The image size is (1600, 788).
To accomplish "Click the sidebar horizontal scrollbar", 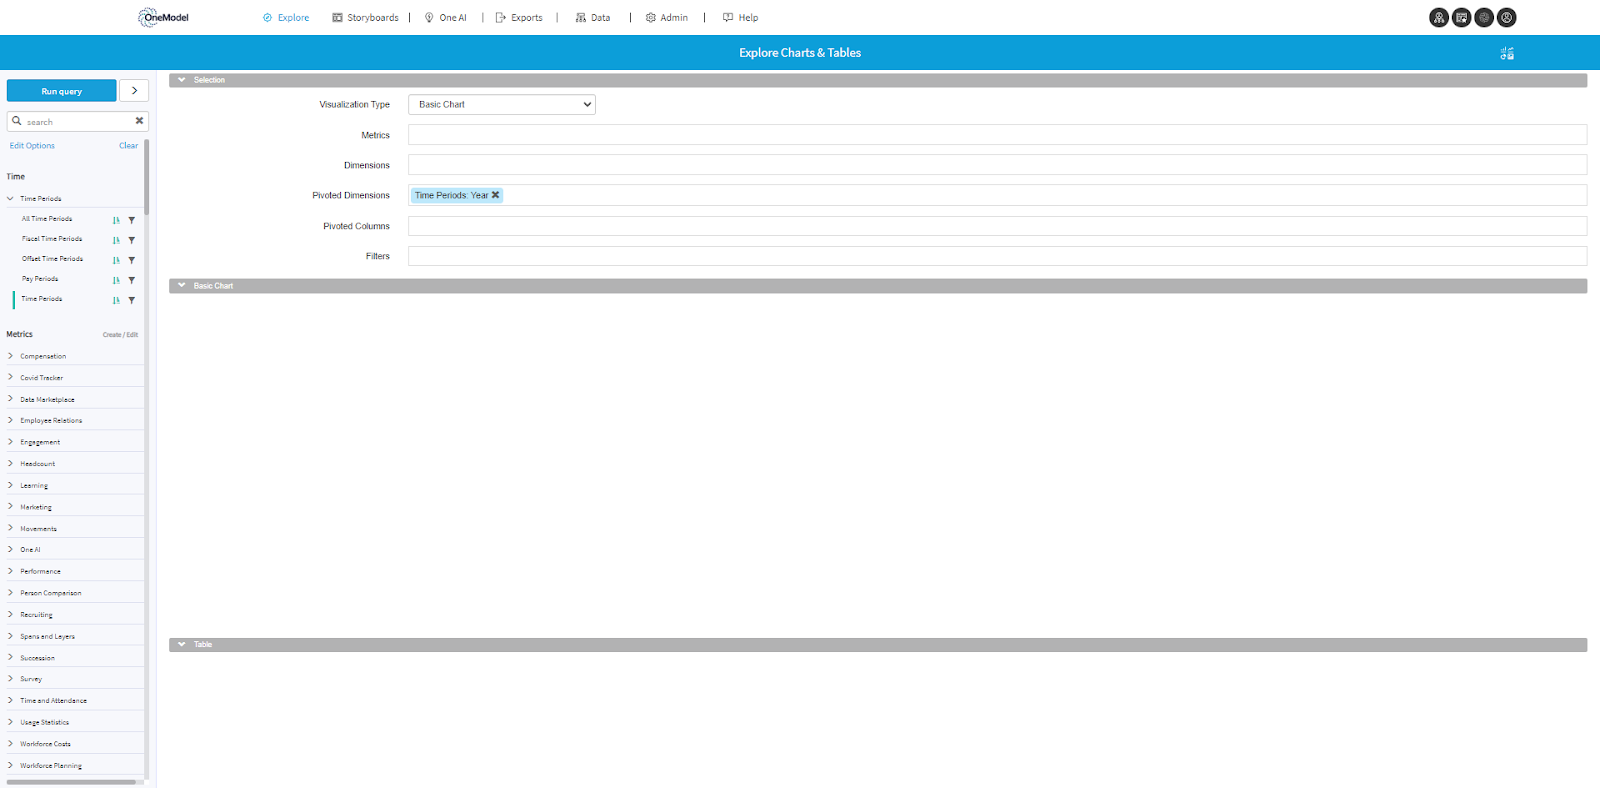I will tap(70, 782).
